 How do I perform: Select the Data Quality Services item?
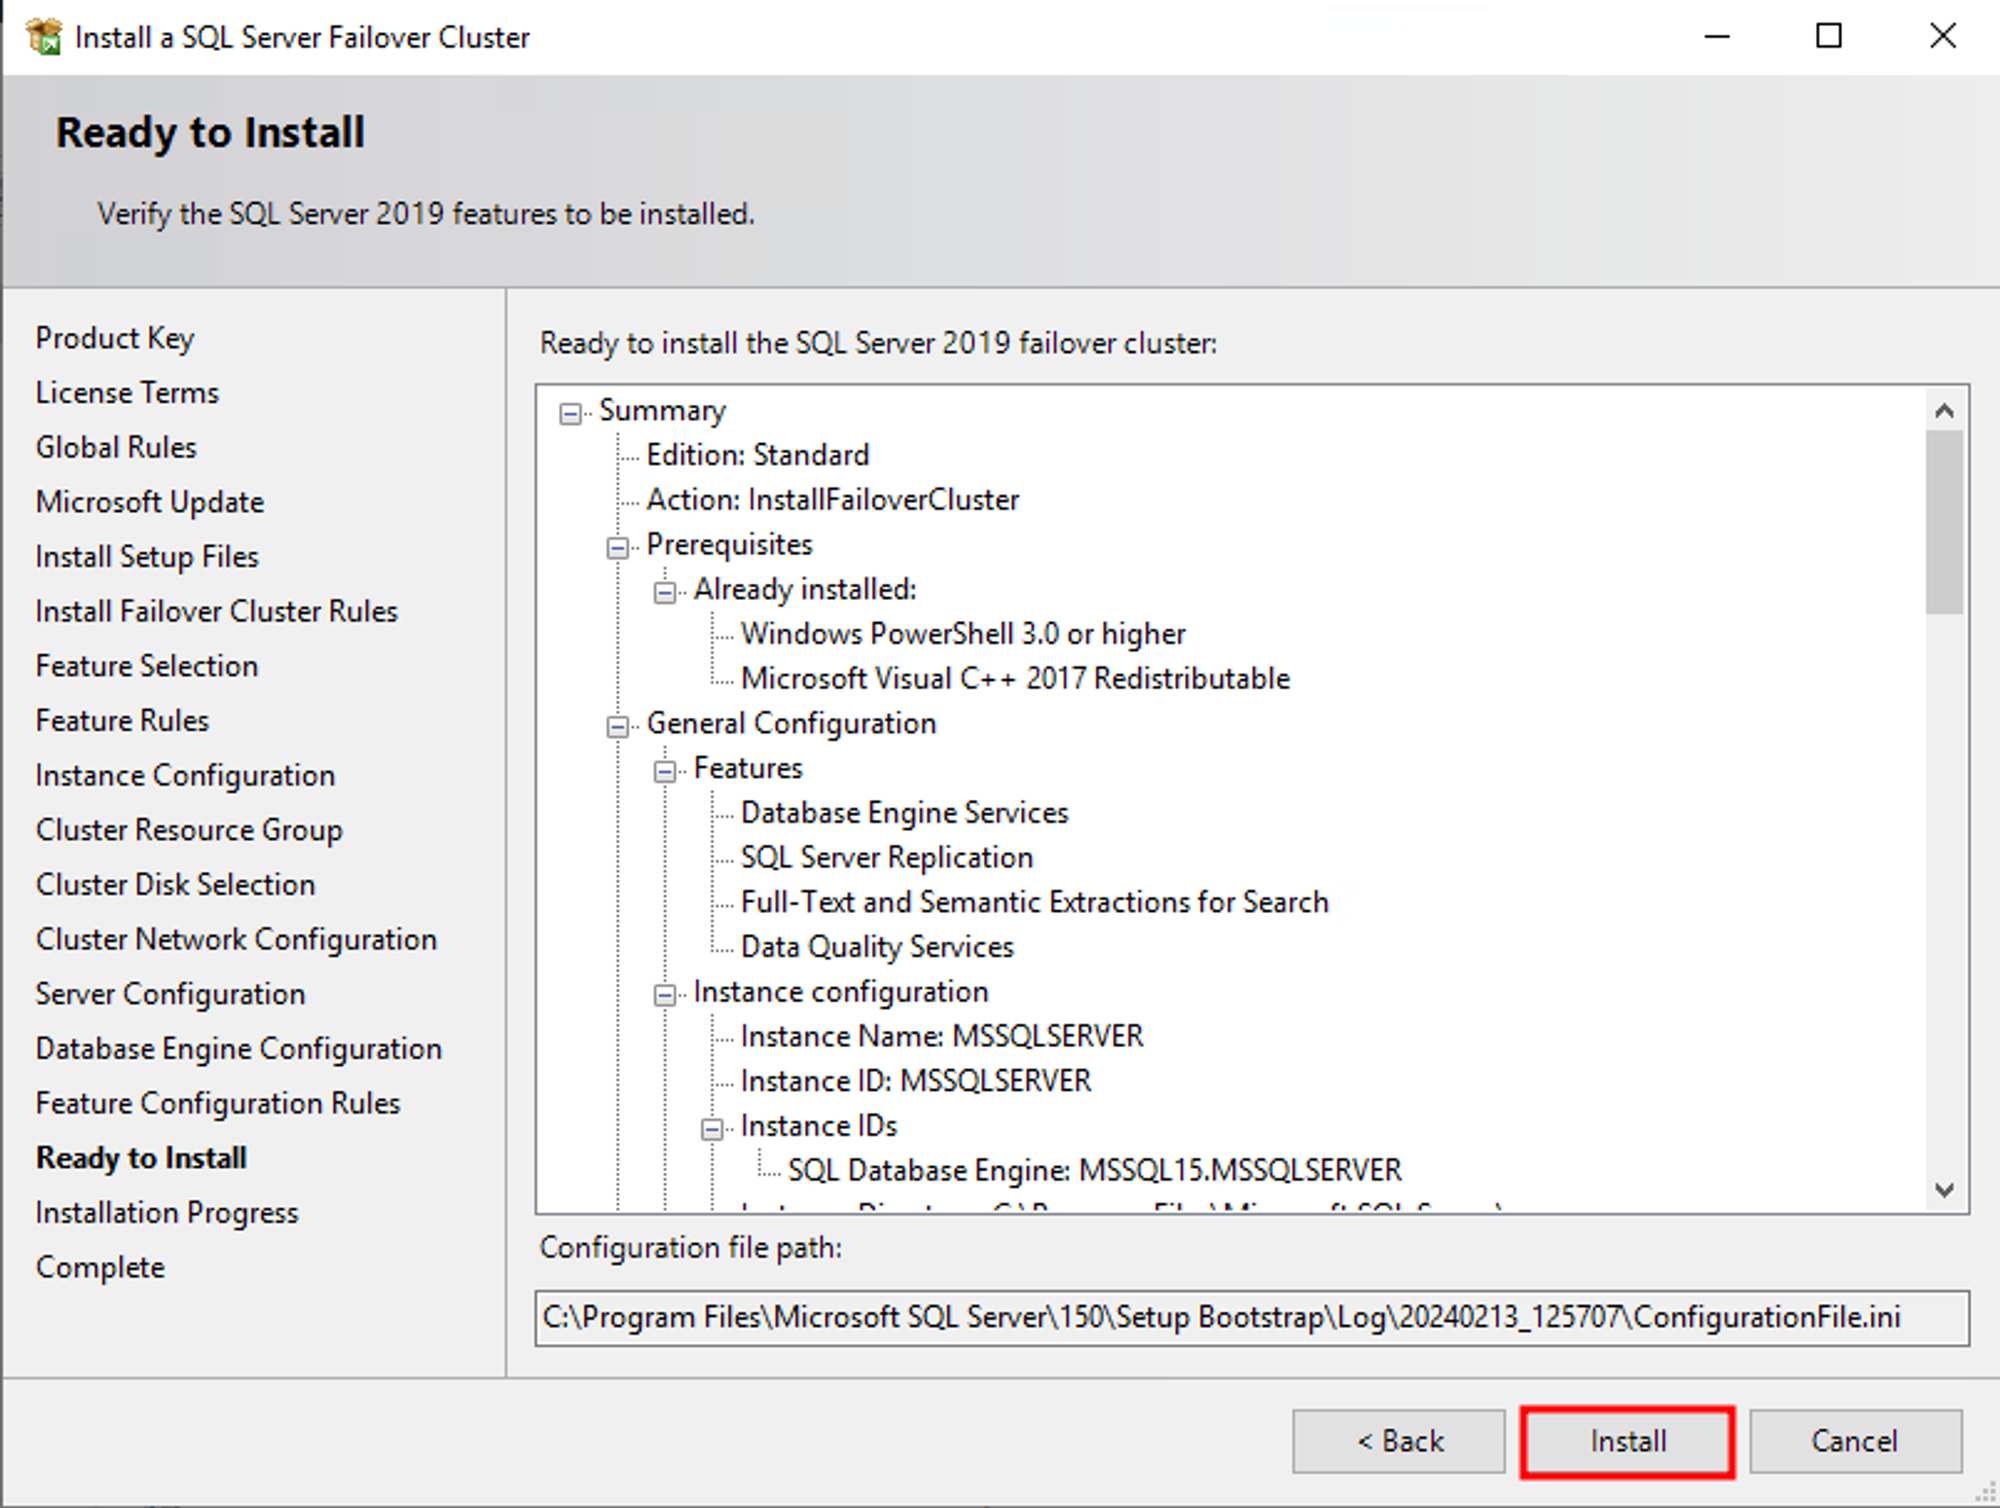[x=877, y=947]
